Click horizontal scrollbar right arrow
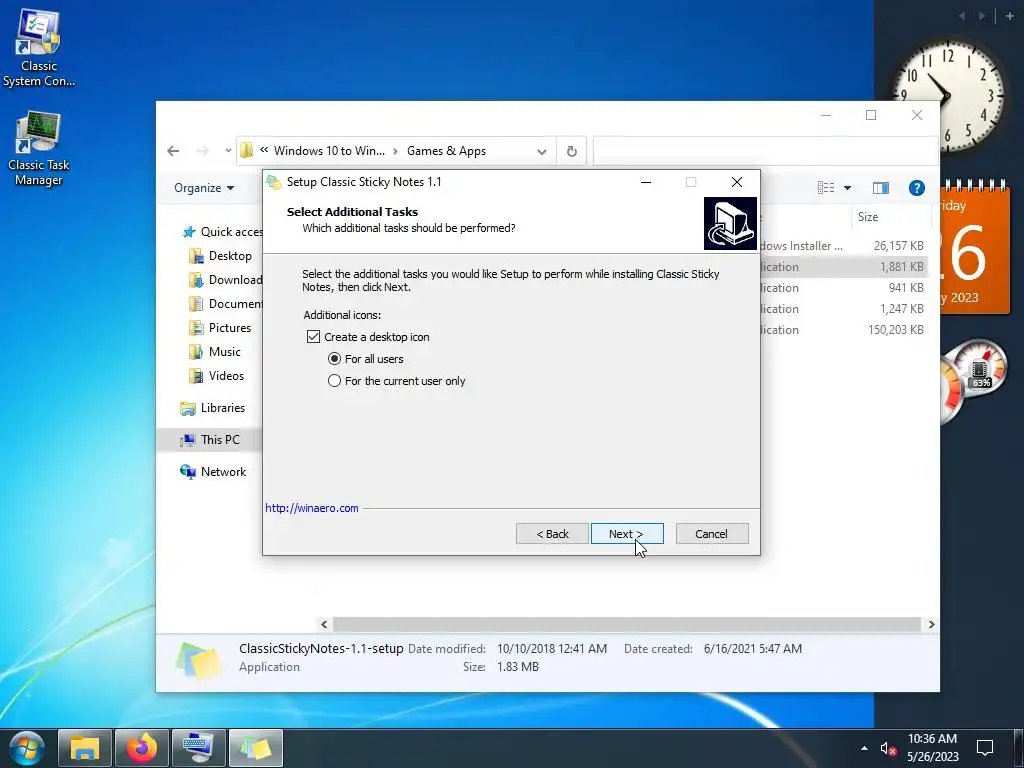 click(x=931, y=624)
